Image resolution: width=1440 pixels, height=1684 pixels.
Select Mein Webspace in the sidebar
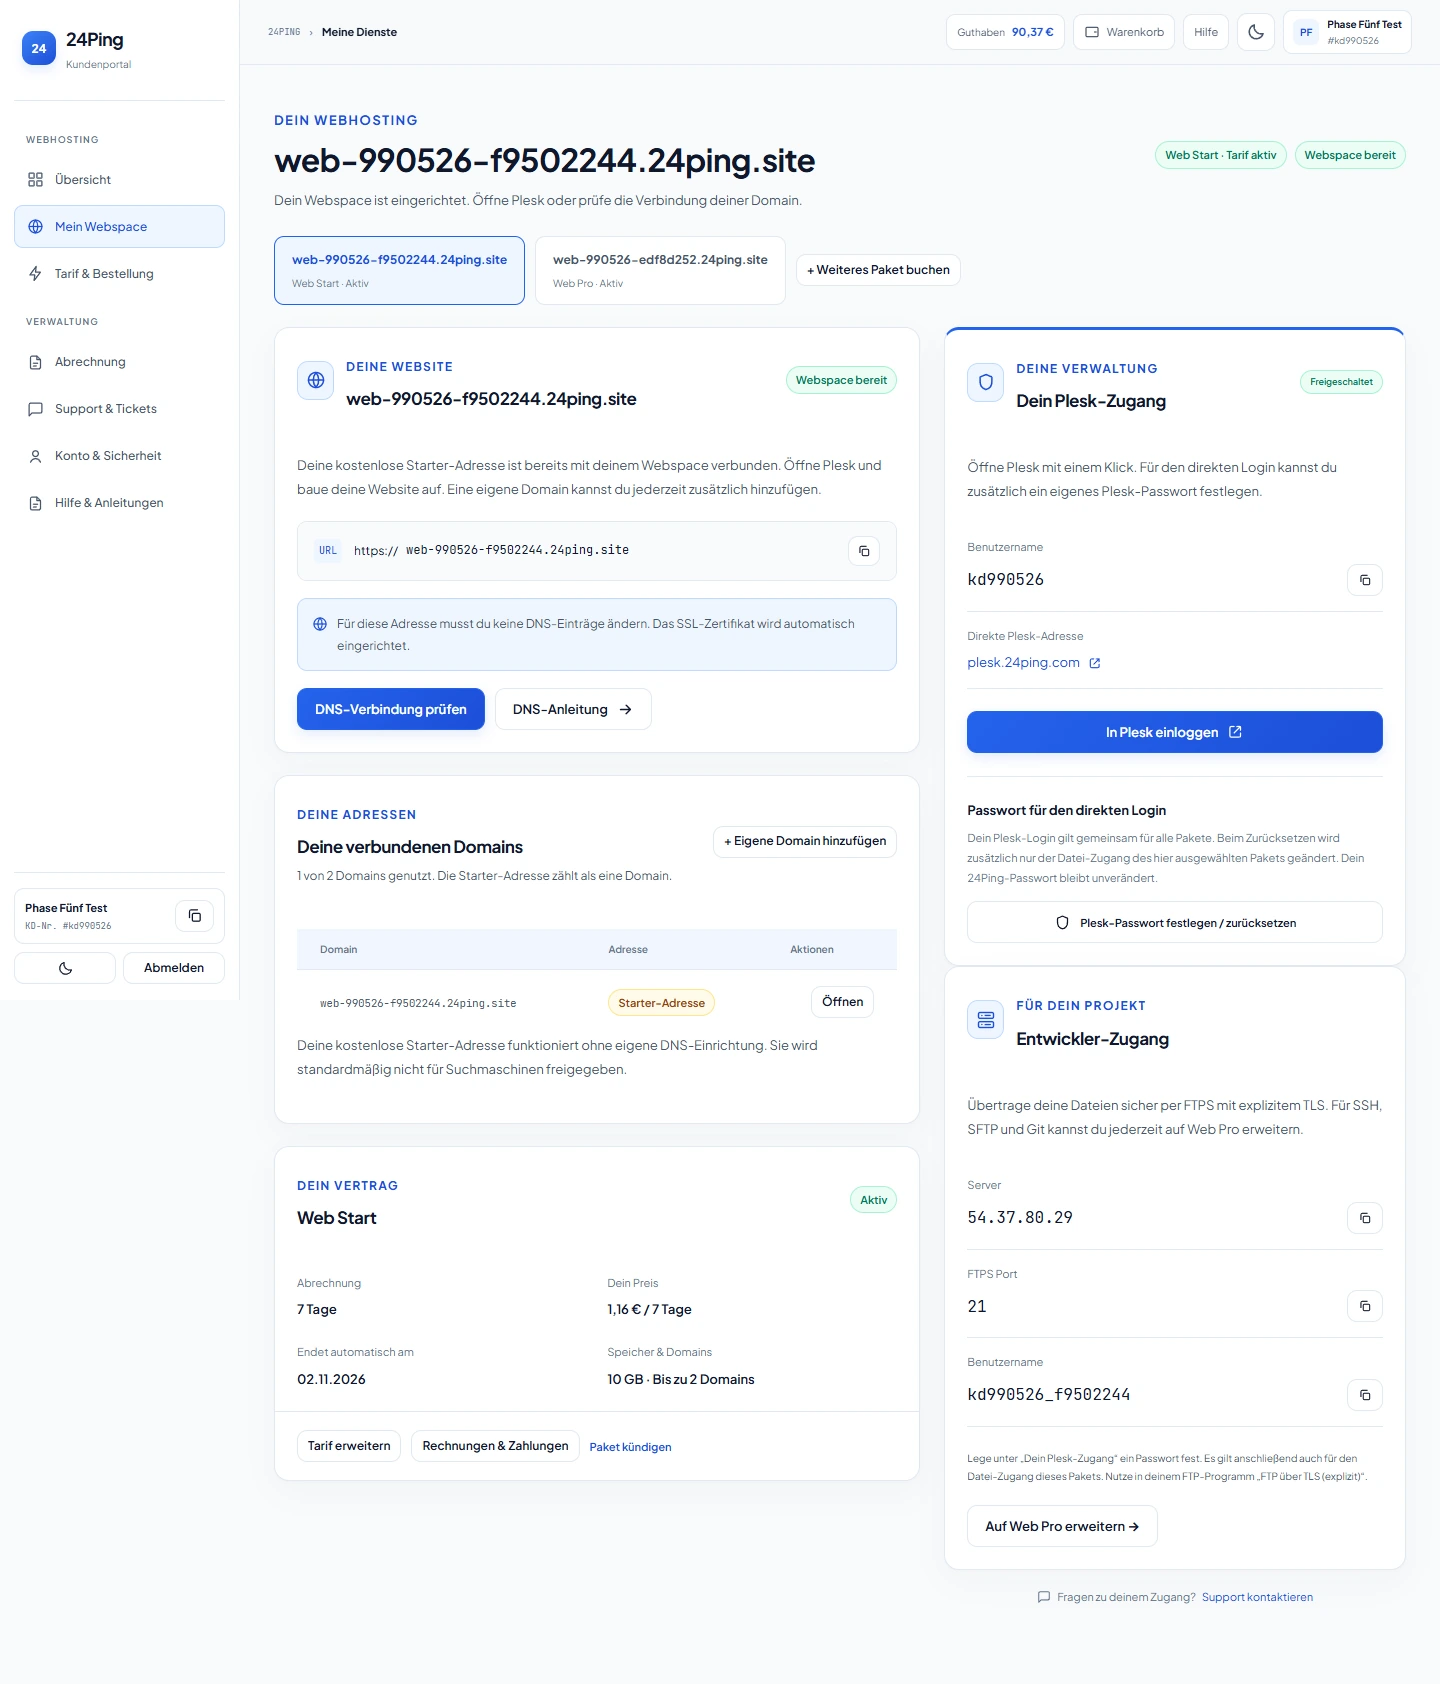pos(119,227)
